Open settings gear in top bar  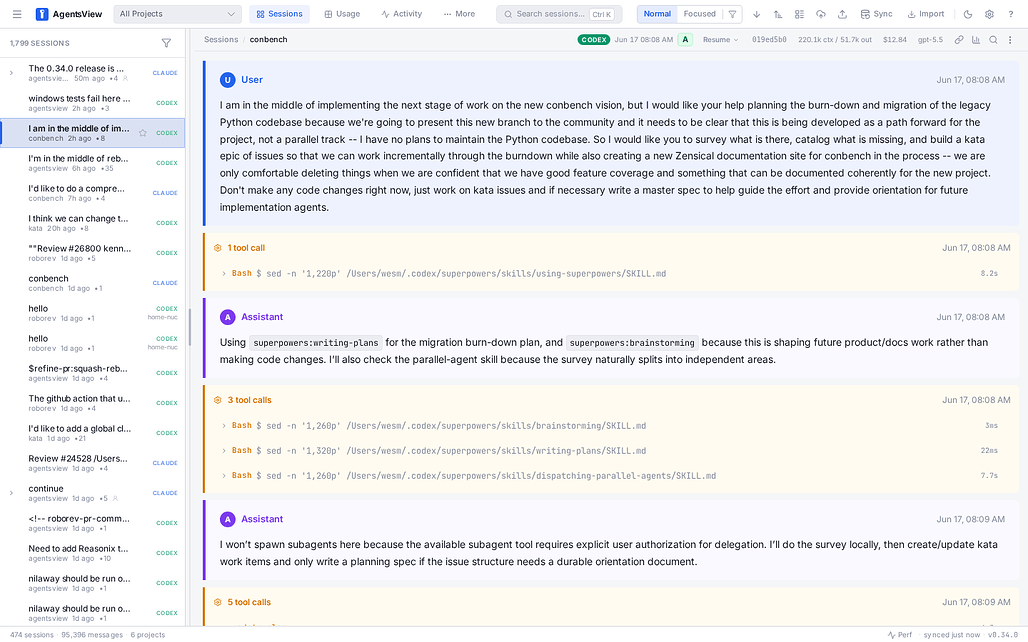pyautogui.click(x=989, y=14)
